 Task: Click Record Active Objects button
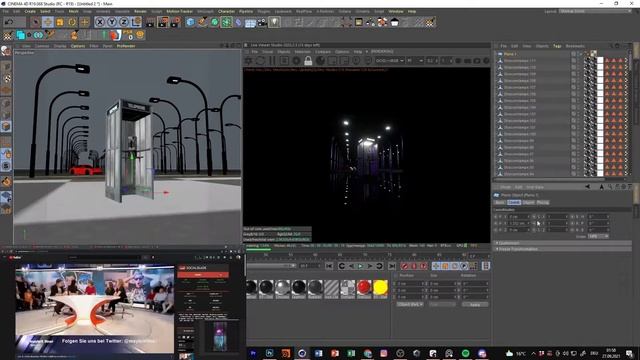point(404,266)
